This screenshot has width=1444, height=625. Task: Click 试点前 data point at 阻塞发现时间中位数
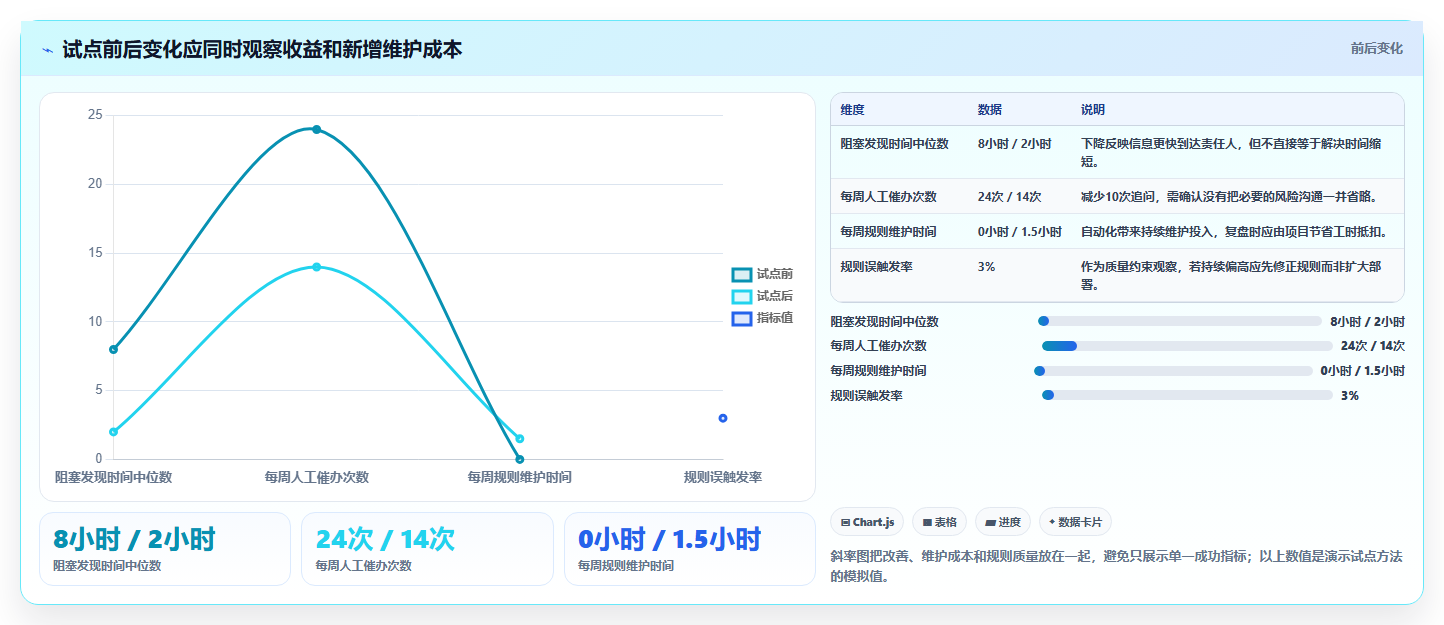[114, 349]
